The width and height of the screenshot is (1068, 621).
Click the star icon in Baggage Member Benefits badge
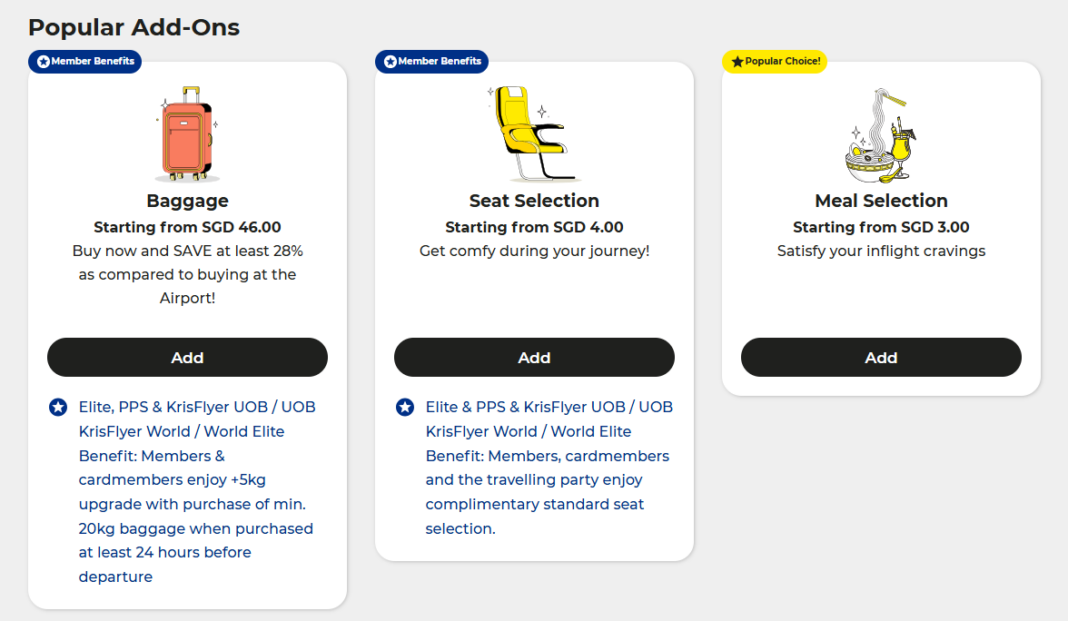click(x=41, y=61)
